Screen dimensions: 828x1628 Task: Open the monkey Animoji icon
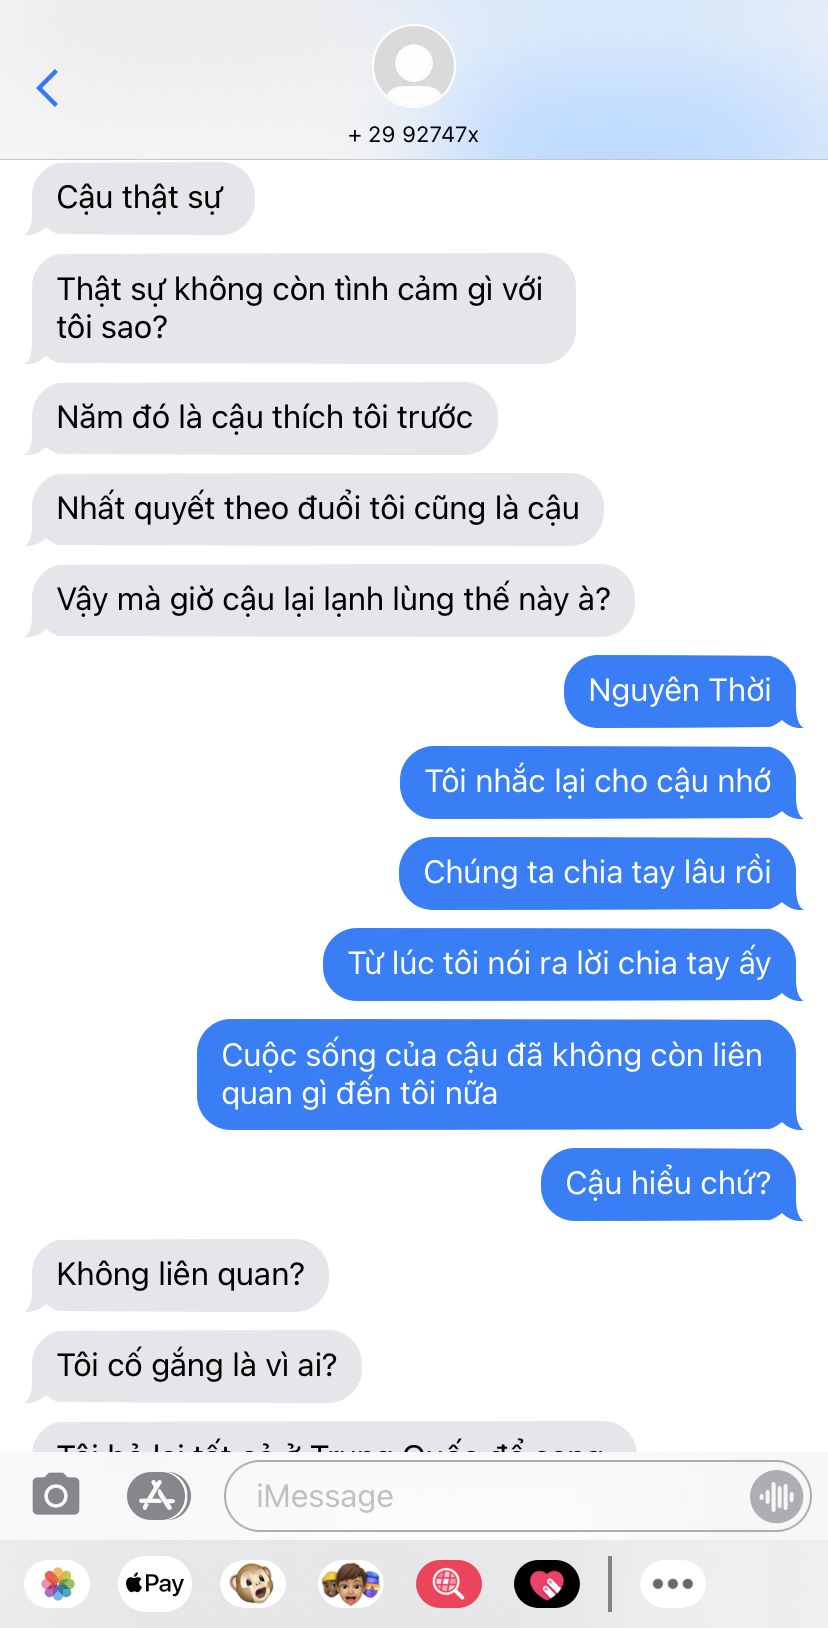252,1584
